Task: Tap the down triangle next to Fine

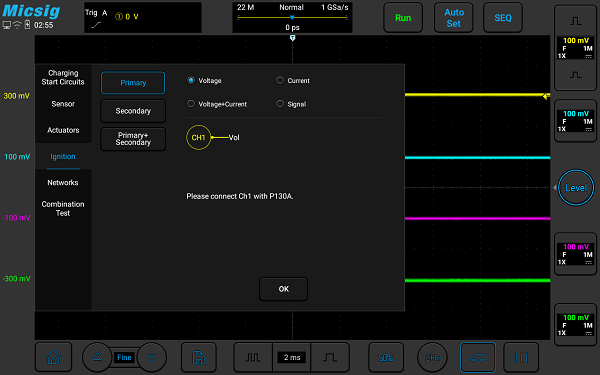Action: pos(152,357)
